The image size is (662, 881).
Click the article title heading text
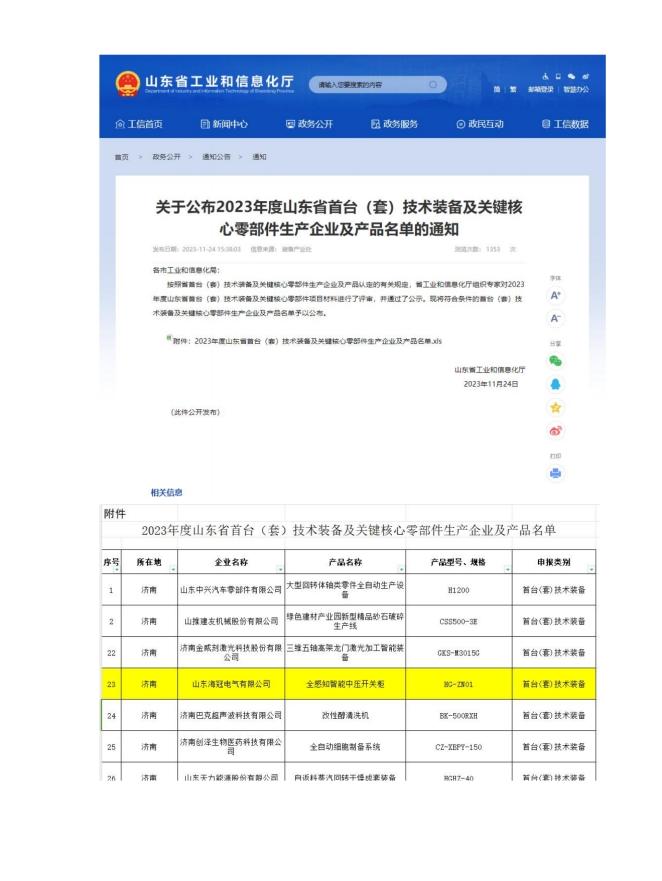[x=339, y=218]
